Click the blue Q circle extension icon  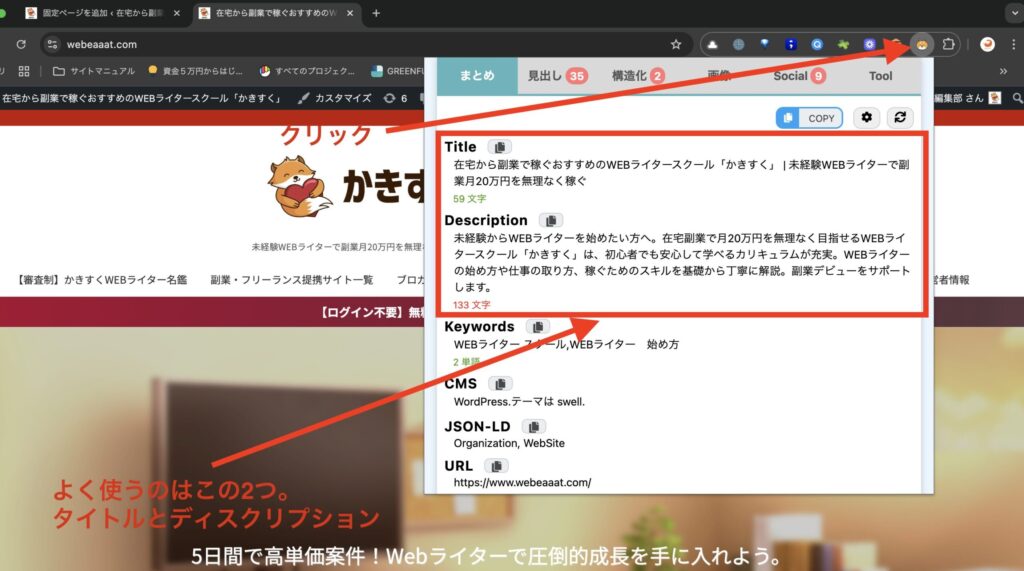(817, 44)
